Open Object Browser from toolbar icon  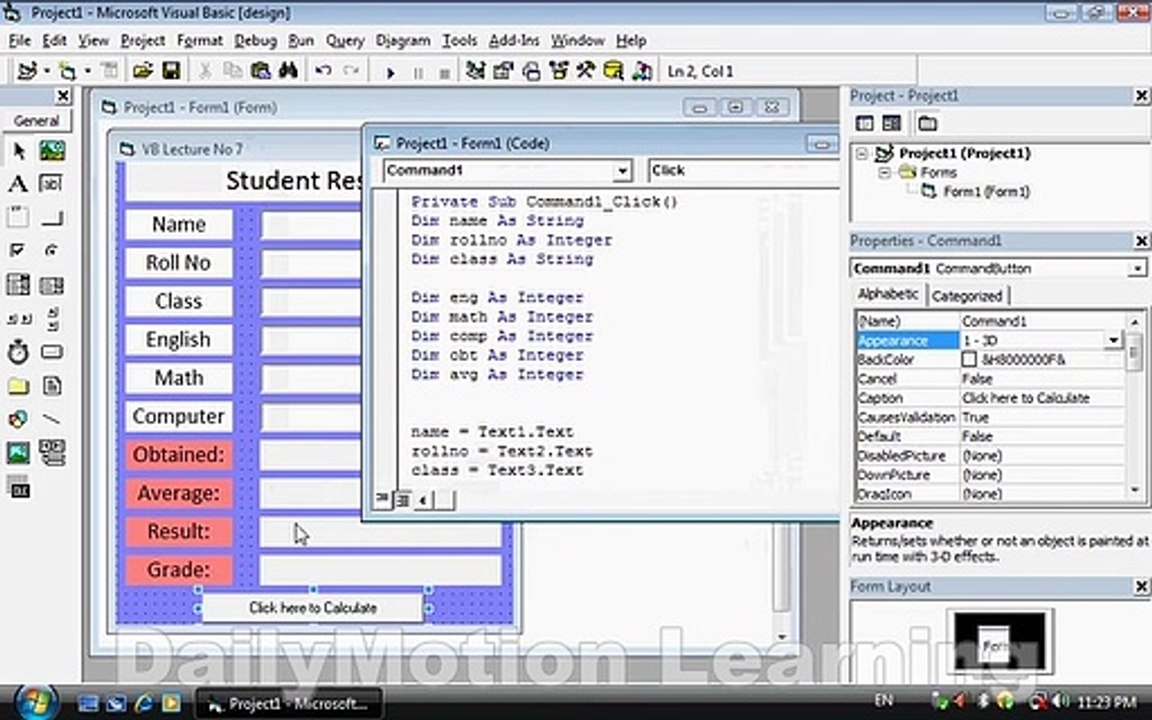(x=558, y=71)
